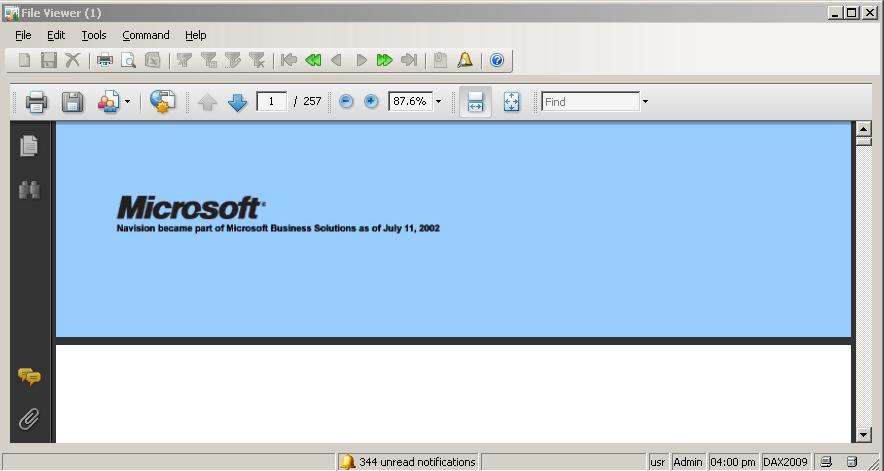Click the filter by grid funnel icon

[209, 60]
